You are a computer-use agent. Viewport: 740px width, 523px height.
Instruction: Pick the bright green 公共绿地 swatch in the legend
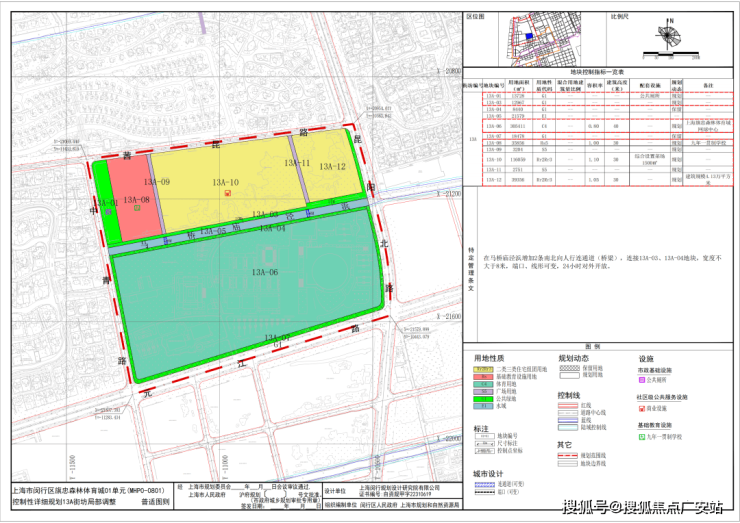(x=483, y=399)
